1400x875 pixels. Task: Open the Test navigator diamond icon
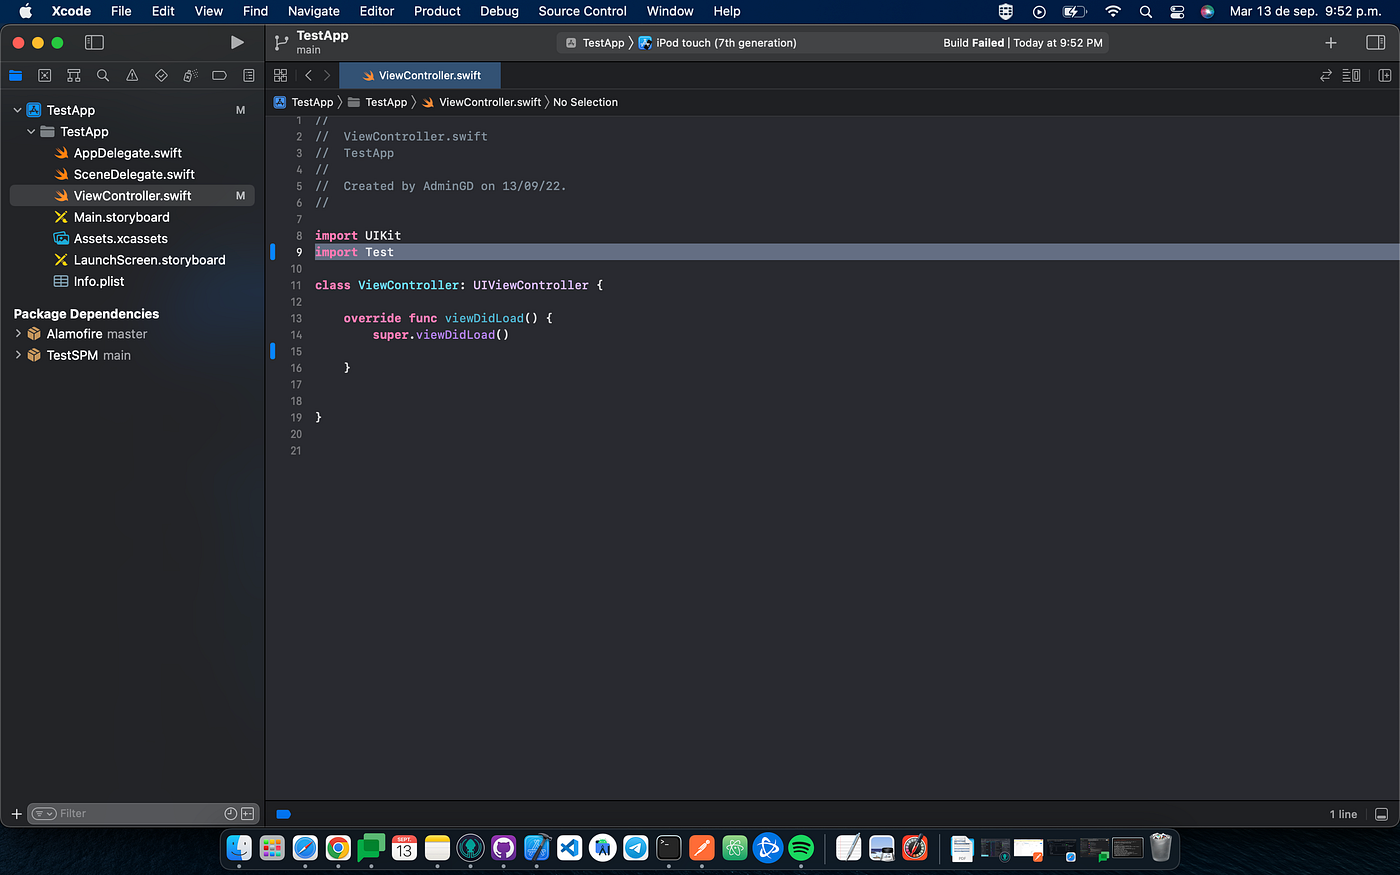161,75
